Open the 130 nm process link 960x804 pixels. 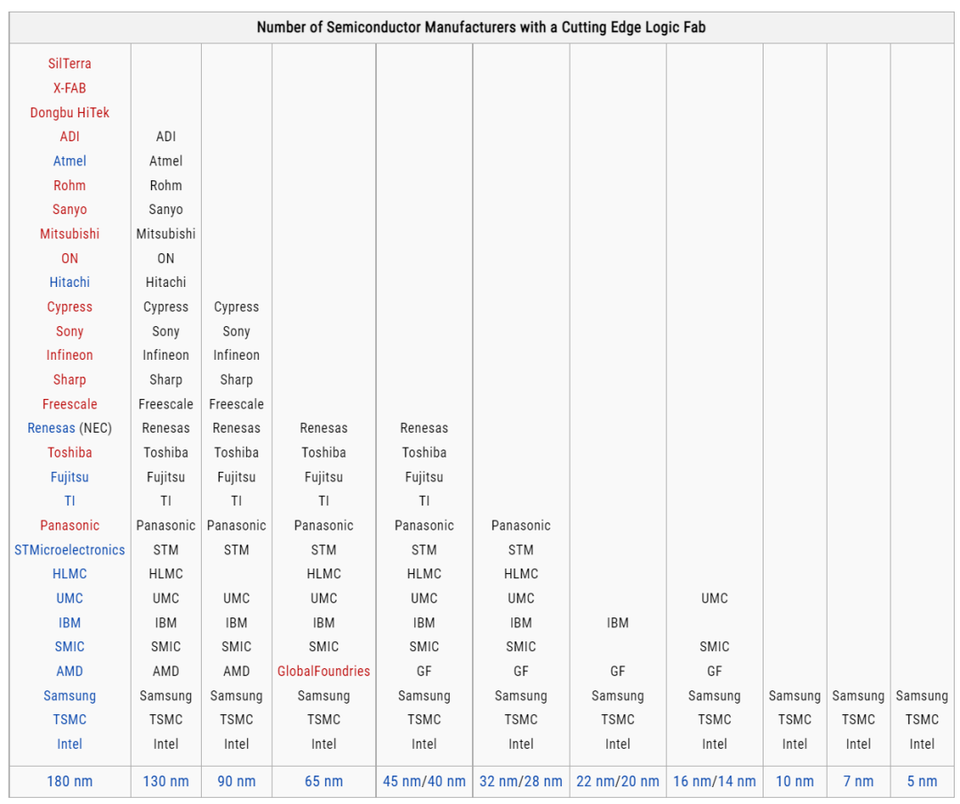coord(166,781)
